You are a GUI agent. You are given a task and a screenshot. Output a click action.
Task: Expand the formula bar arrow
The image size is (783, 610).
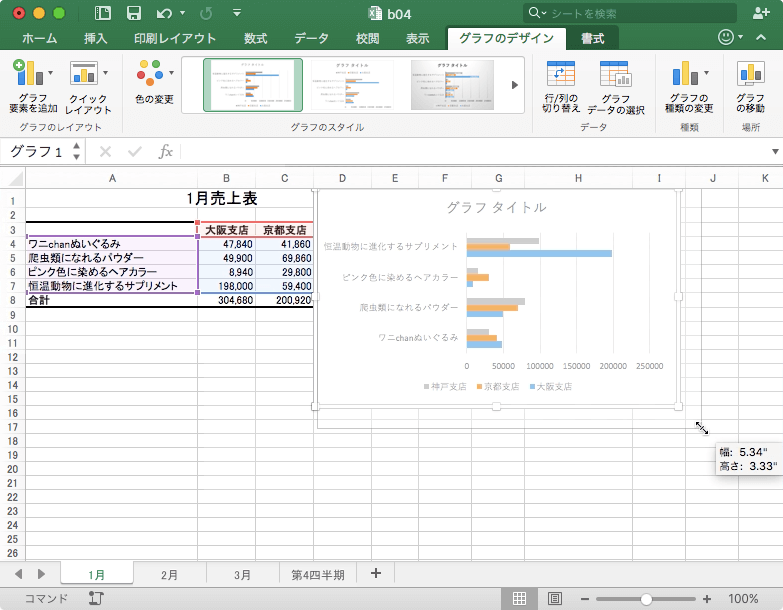pyautogui.click(x=775, y=151)
